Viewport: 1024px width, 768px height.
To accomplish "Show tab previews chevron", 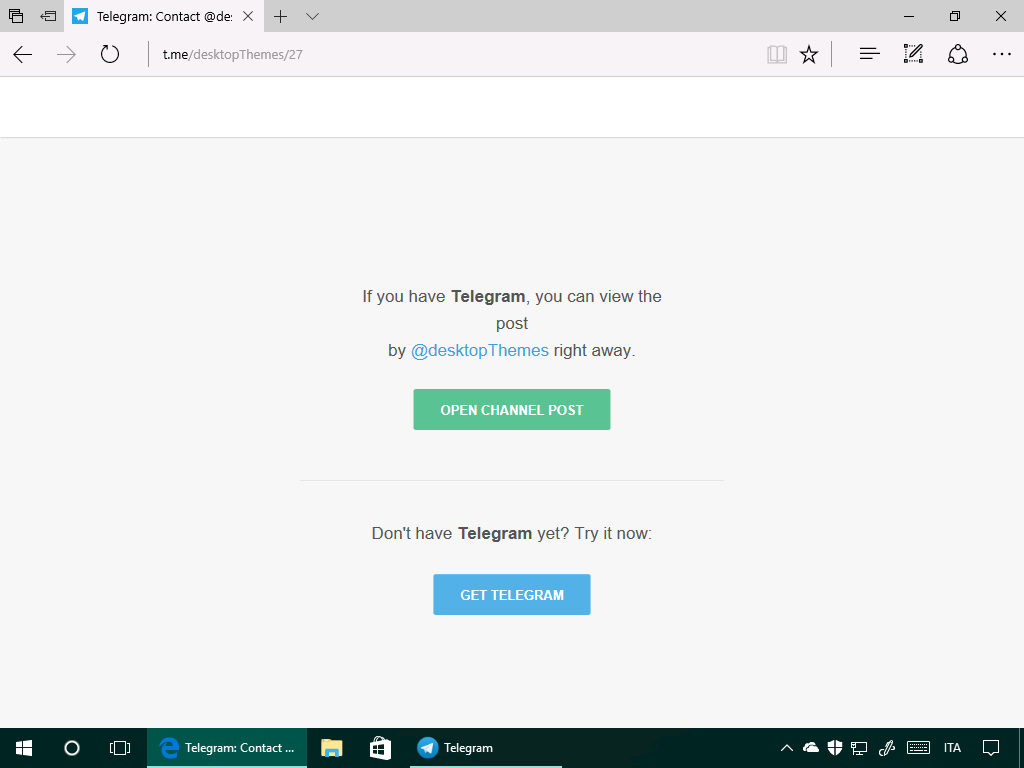I will tap(312, 16).
